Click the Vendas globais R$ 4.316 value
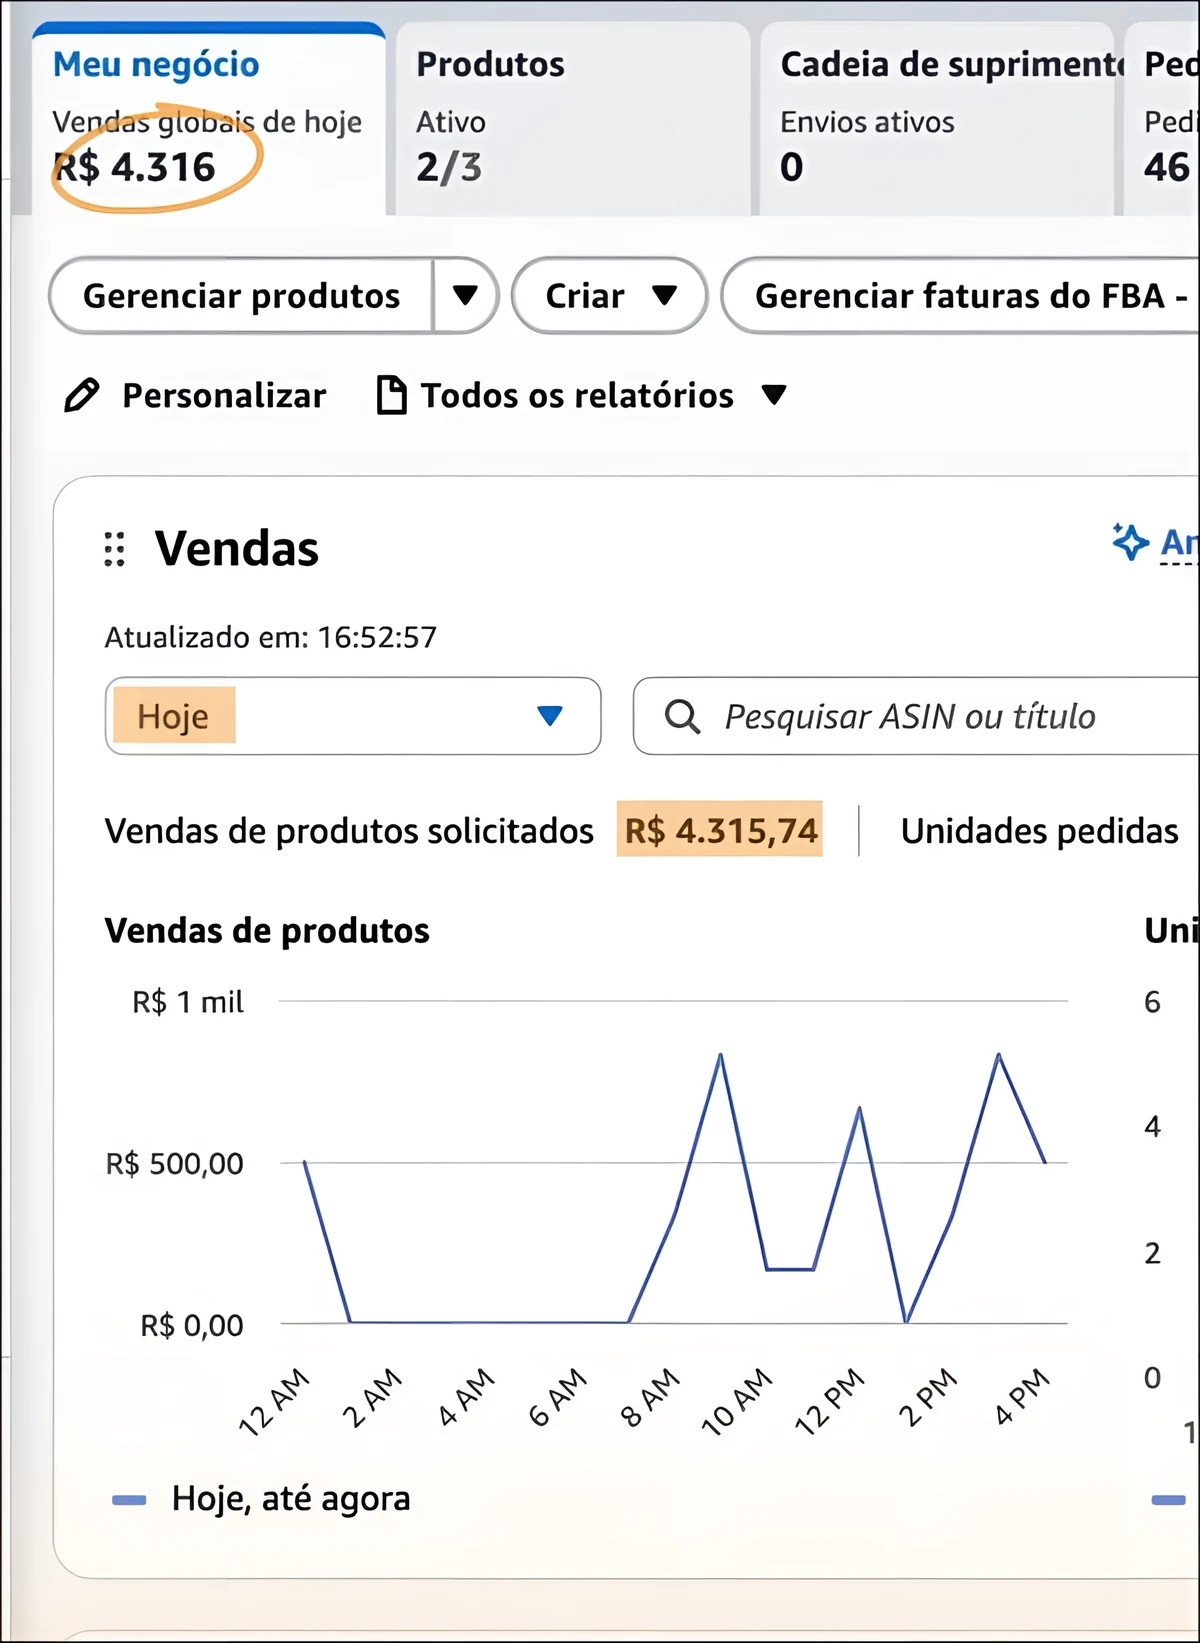Viewport: 1200px width, 1643px height. (135, 167)
